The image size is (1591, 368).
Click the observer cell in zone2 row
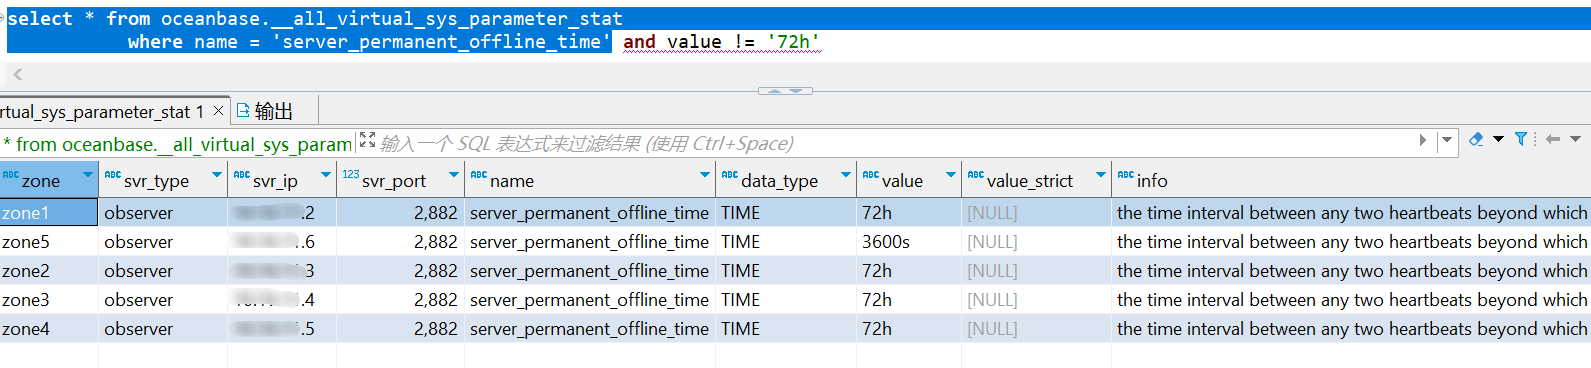163,271
